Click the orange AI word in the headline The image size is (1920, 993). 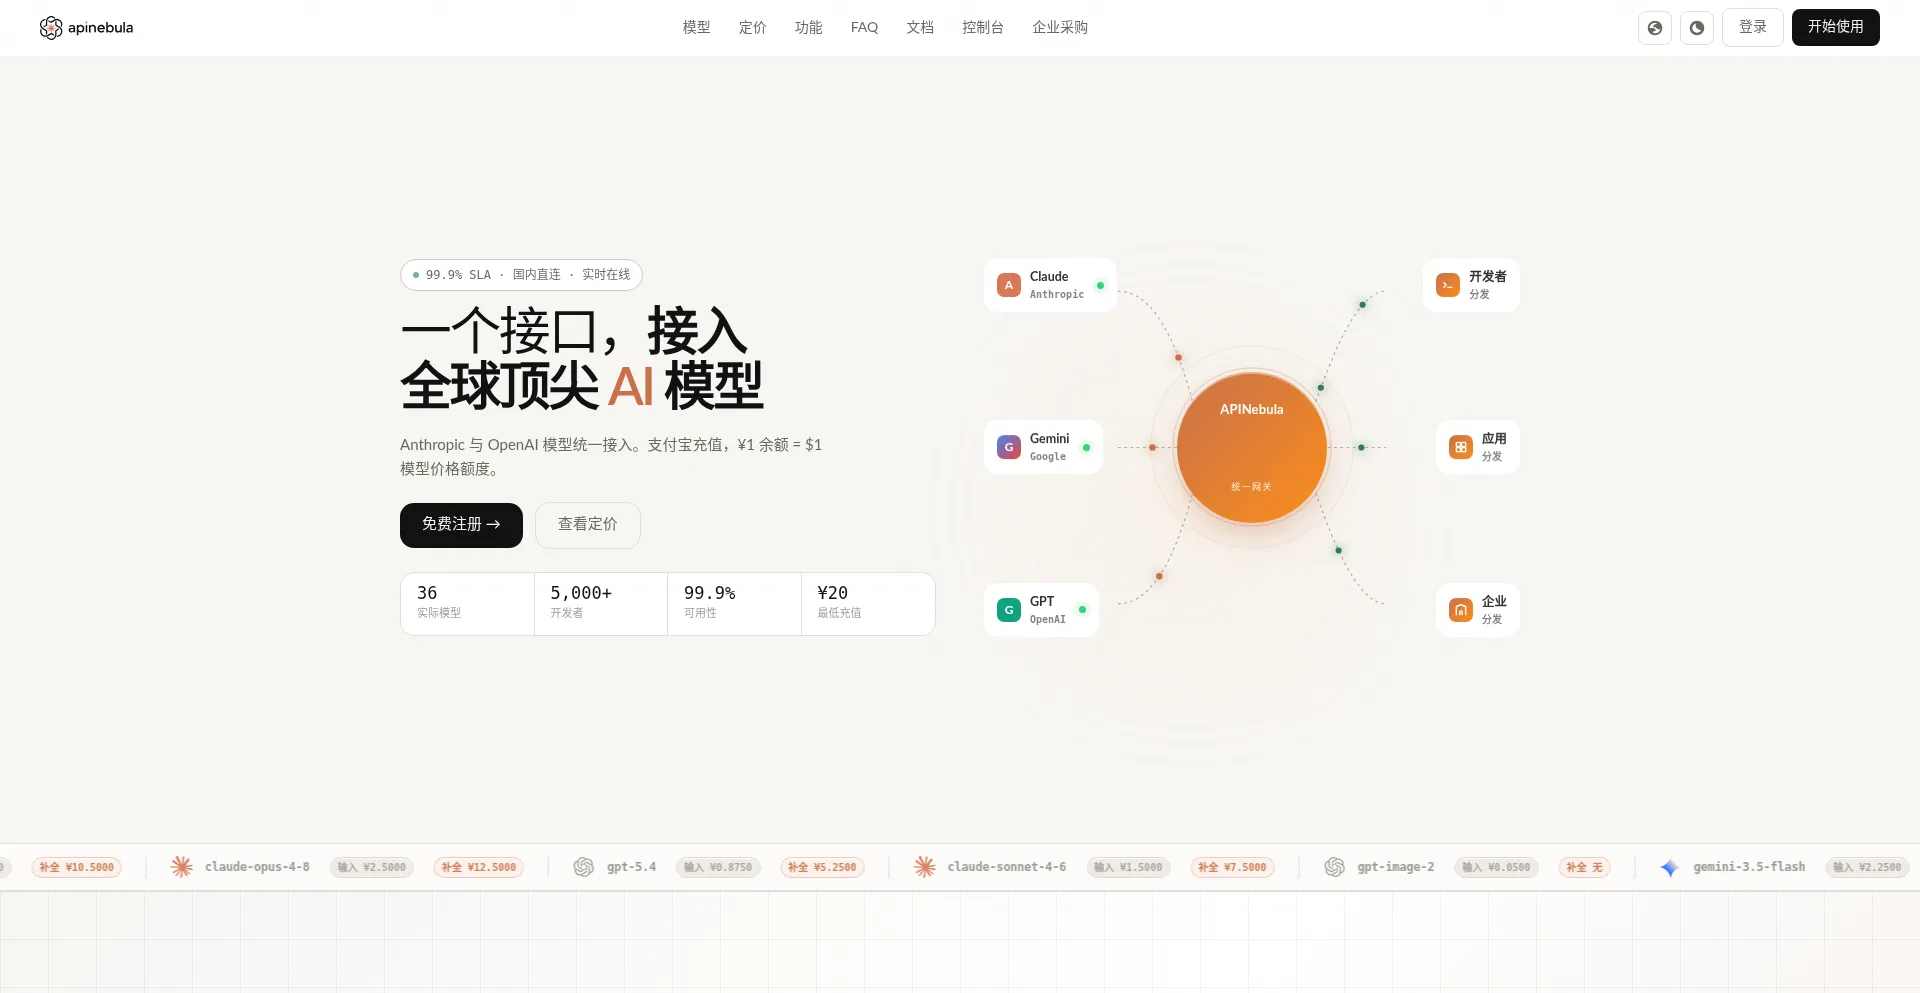click(x=631, y=386)
